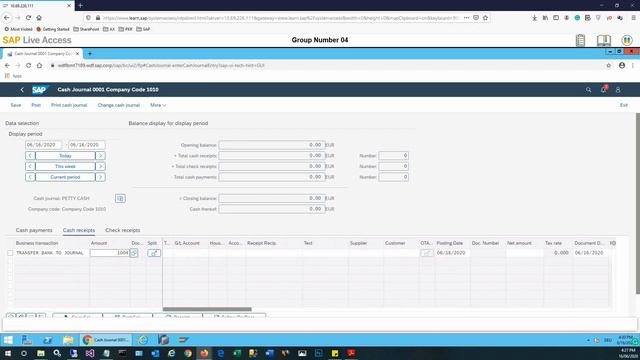Click Posting Date cell 06/16/2020
Screen dimensions: 640x360
pyautogui.click(x=451, y=253)
